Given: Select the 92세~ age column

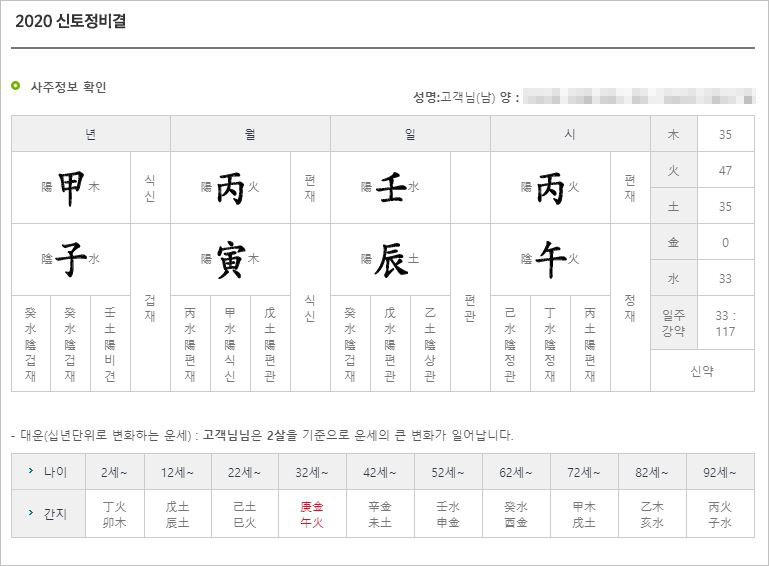Looking at the screenshot, I should pos(720,472).
